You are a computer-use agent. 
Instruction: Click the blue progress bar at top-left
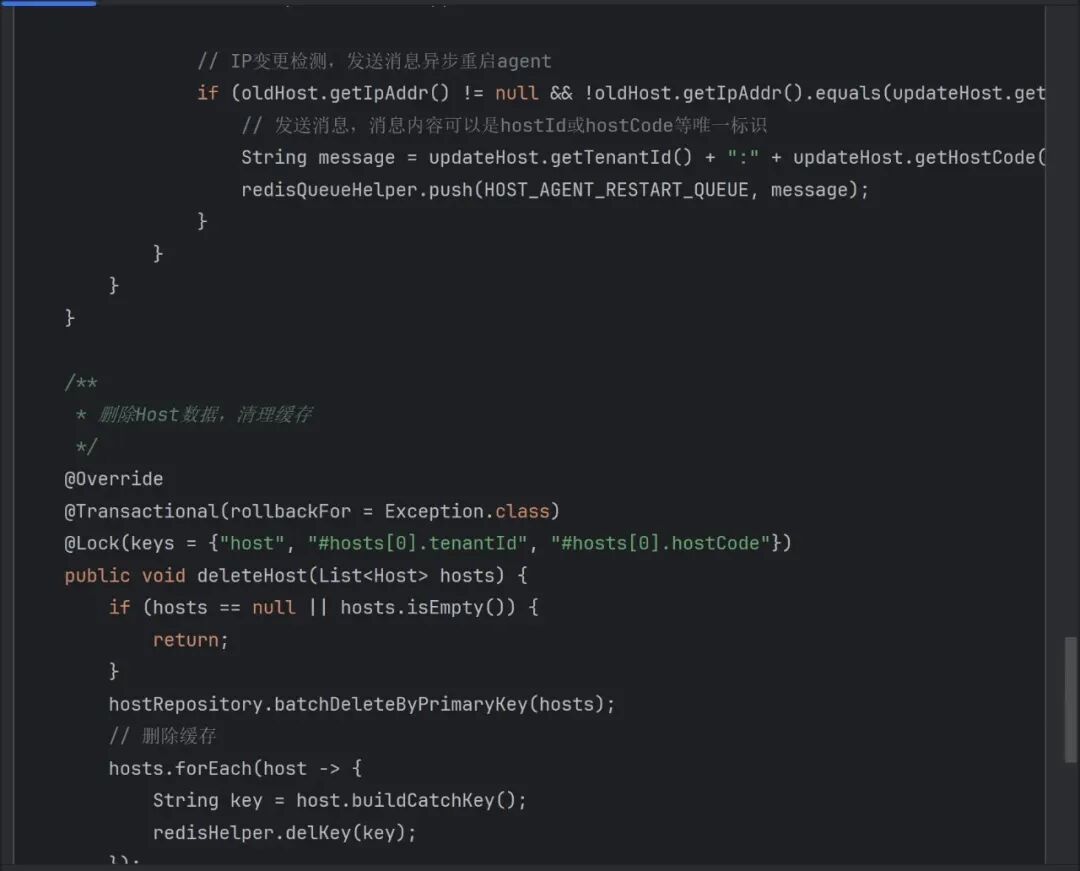[x=48, y=3]
